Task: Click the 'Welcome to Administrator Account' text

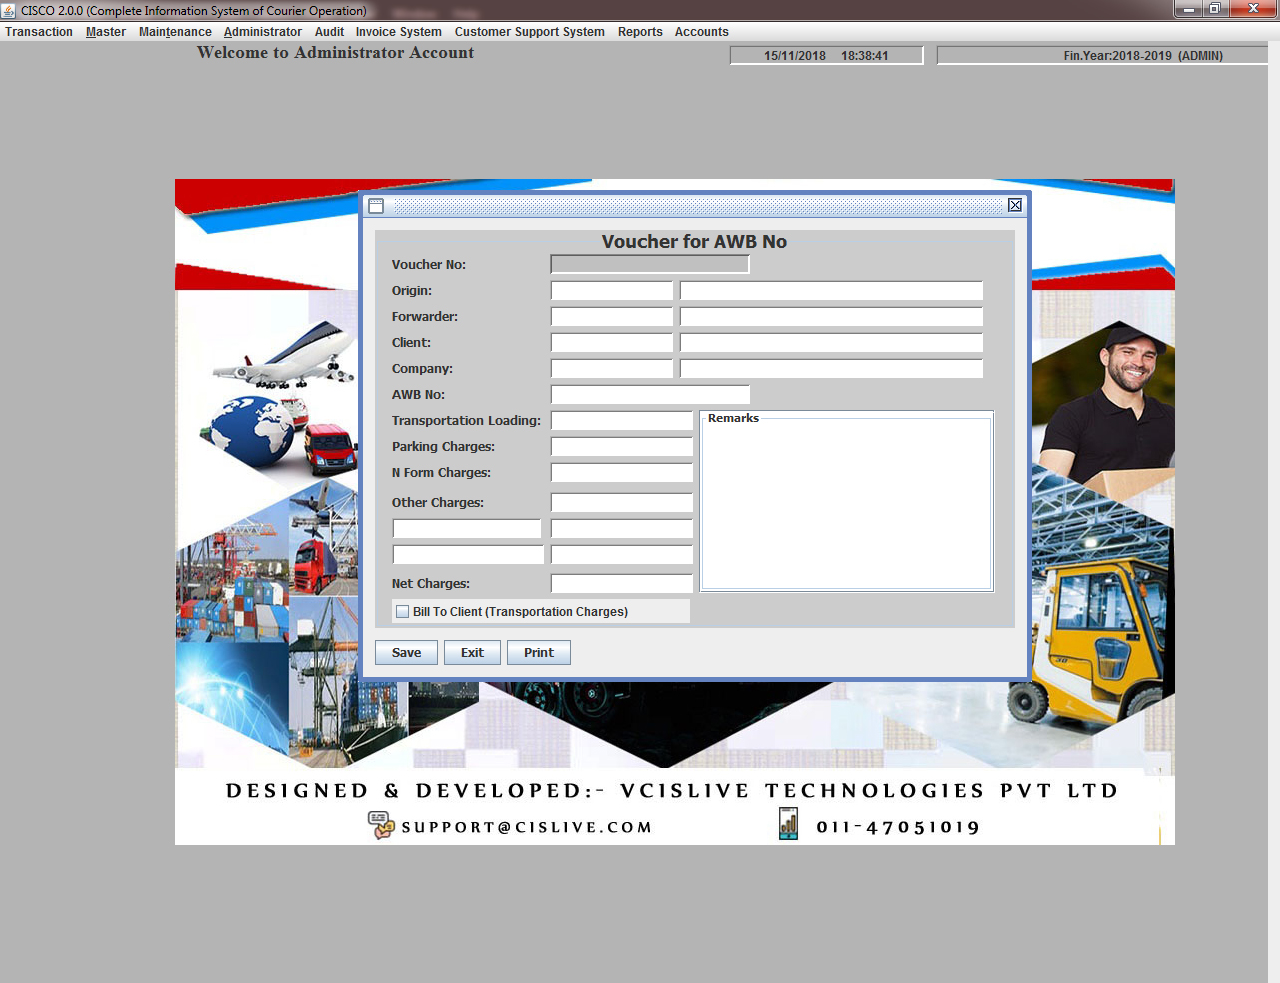Action: (336, 53)
